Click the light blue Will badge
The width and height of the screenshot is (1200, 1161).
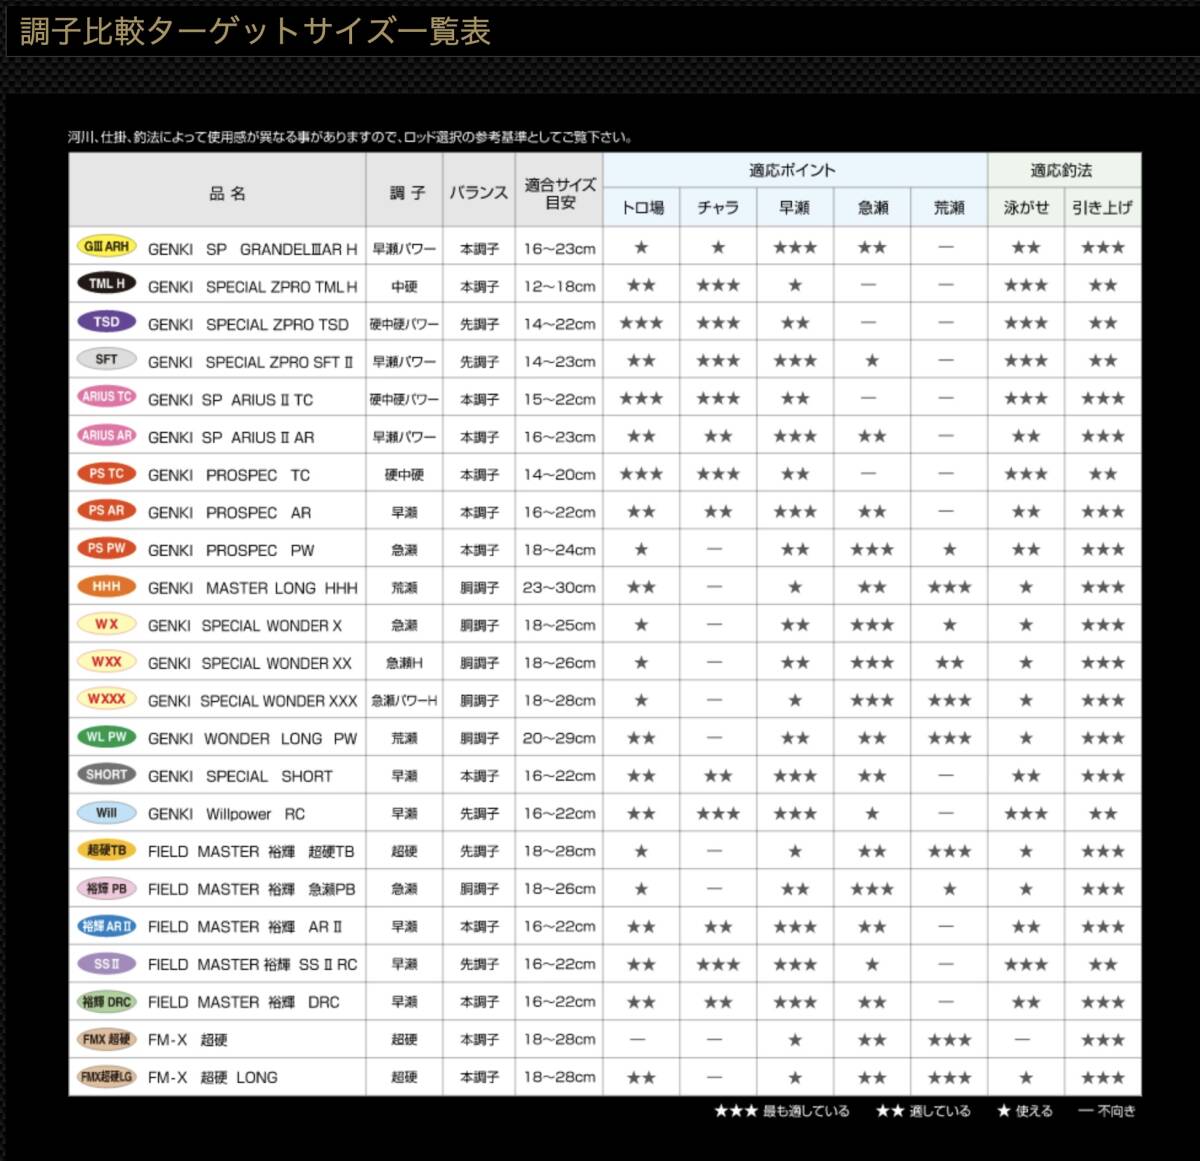pos(107,812)
